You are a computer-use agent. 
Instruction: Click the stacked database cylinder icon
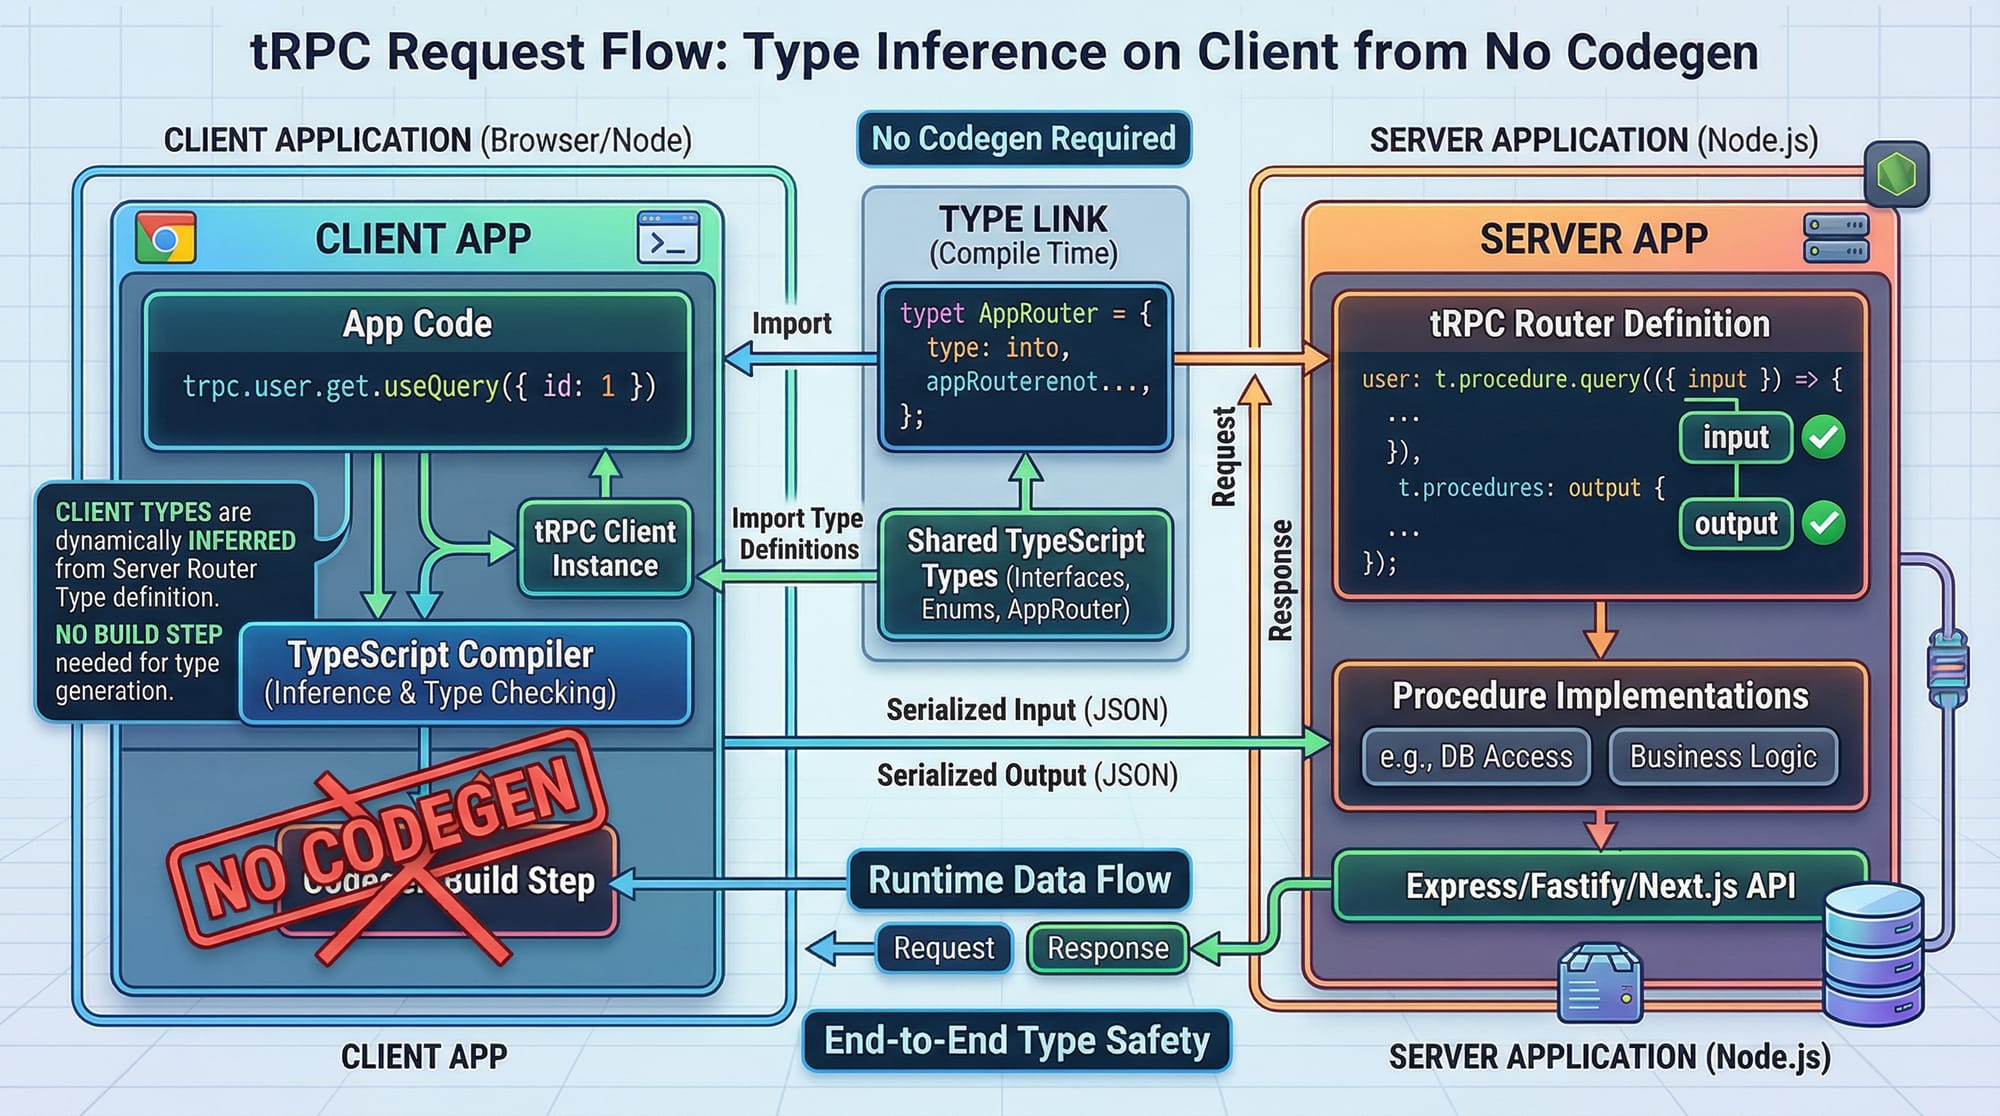point(1873,953)
